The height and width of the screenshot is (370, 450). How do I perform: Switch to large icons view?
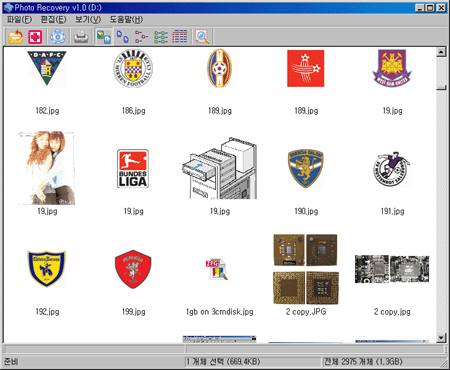[123, 37]
